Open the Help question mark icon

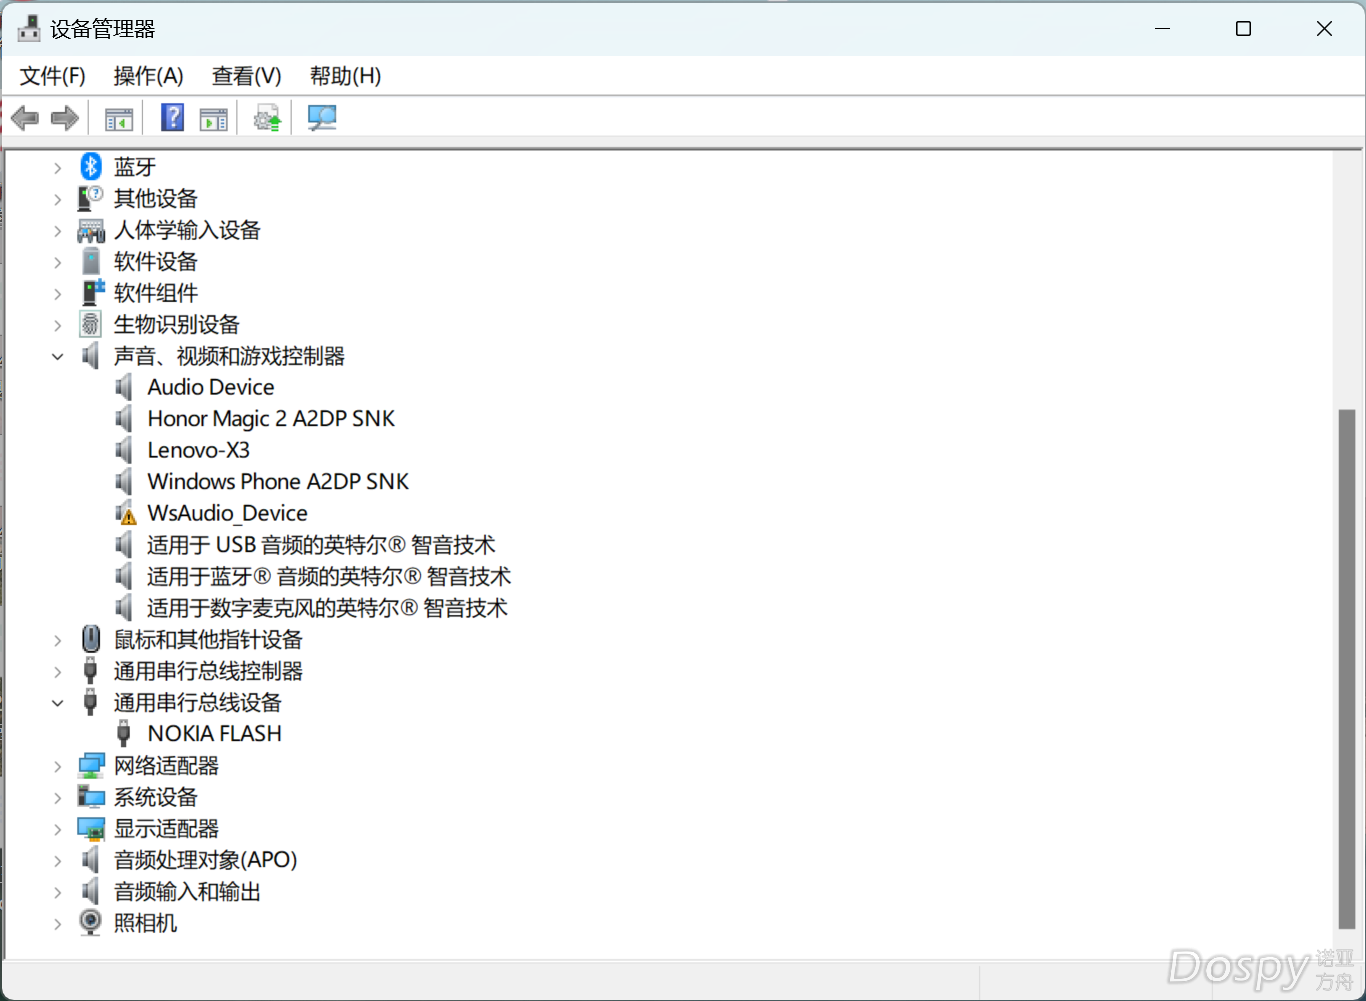172,118
